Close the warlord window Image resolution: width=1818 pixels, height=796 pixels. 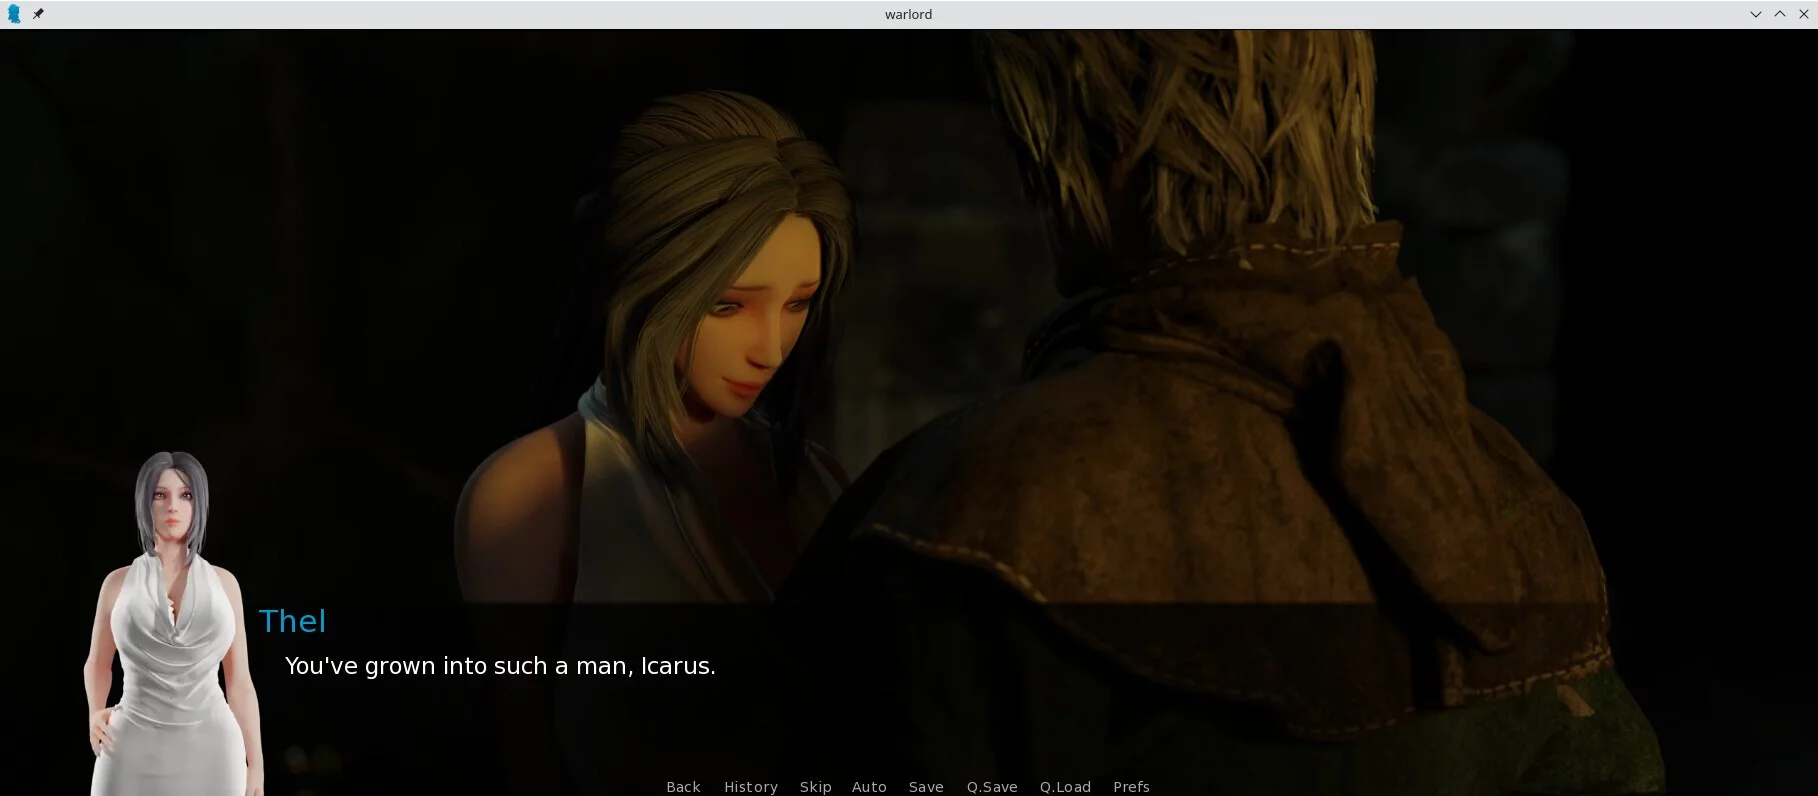(1804, 14)
